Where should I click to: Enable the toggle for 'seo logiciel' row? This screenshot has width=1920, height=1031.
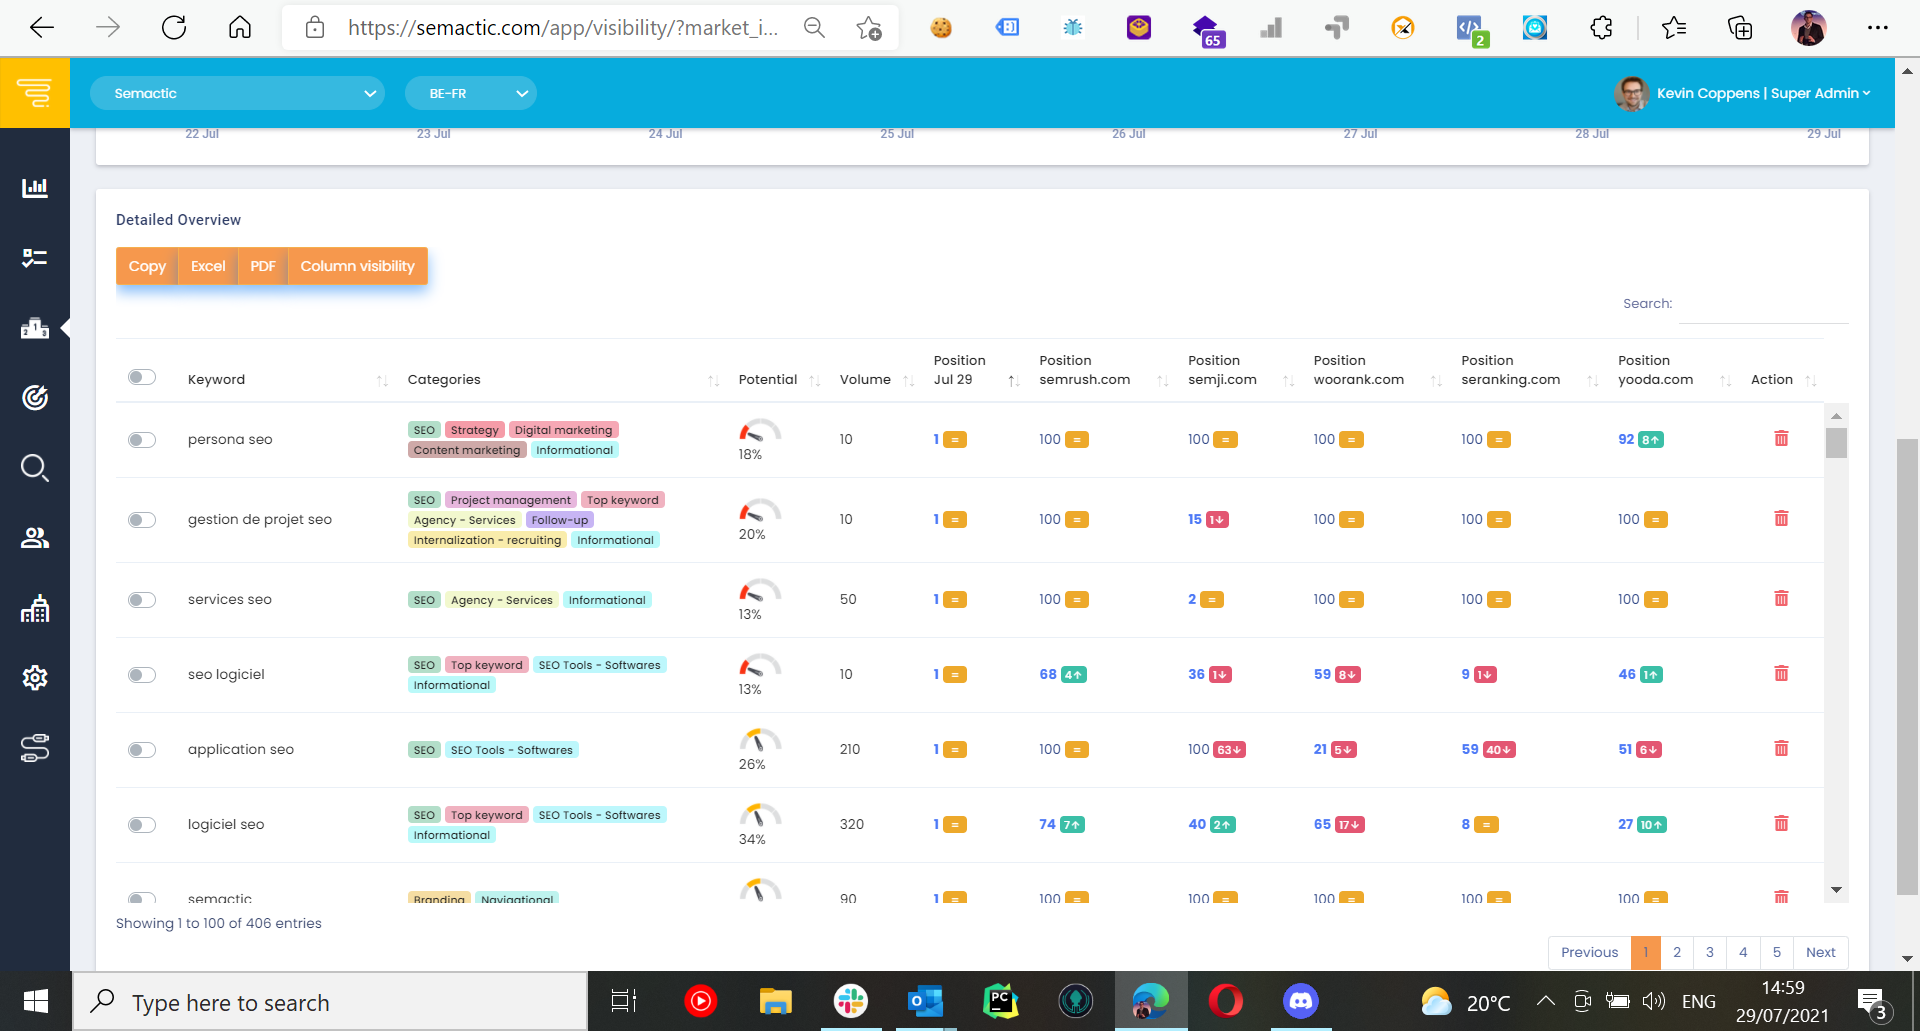point(142,675)
